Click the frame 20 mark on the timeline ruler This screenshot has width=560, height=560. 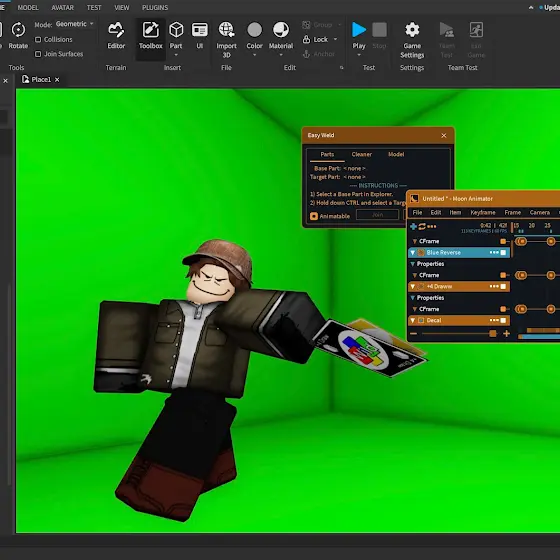tap(531, 225)
